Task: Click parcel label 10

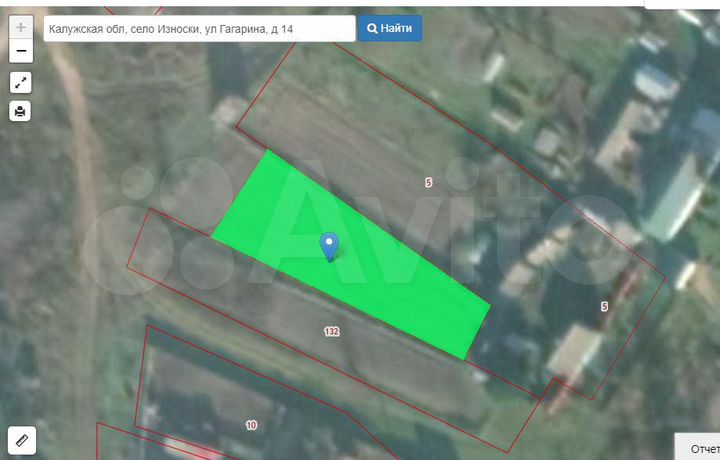Action: (251, 425)
